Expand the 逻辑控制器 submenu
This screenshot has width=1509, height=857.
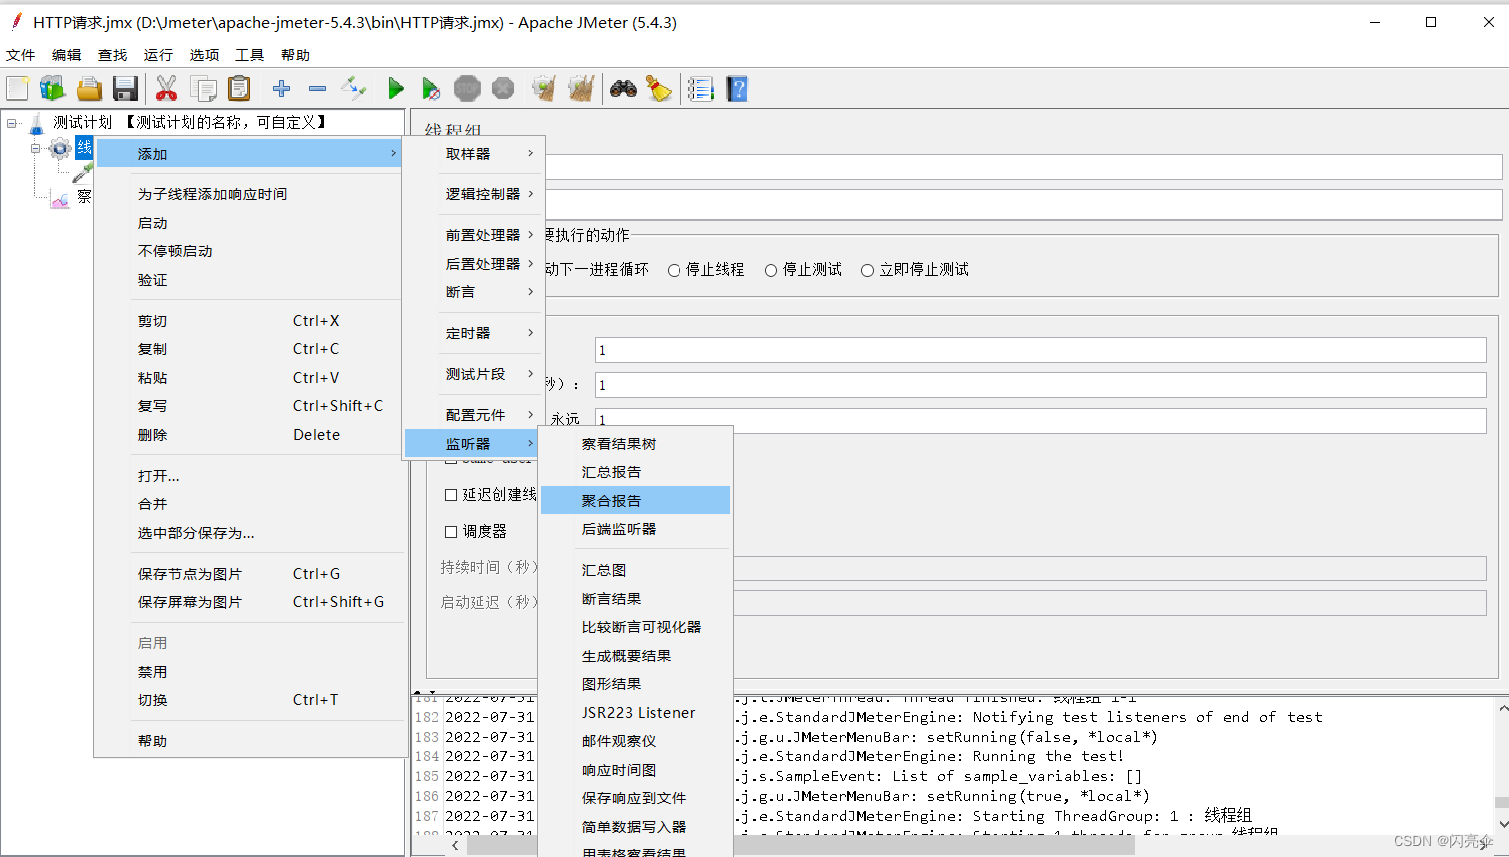pos(474,194)
